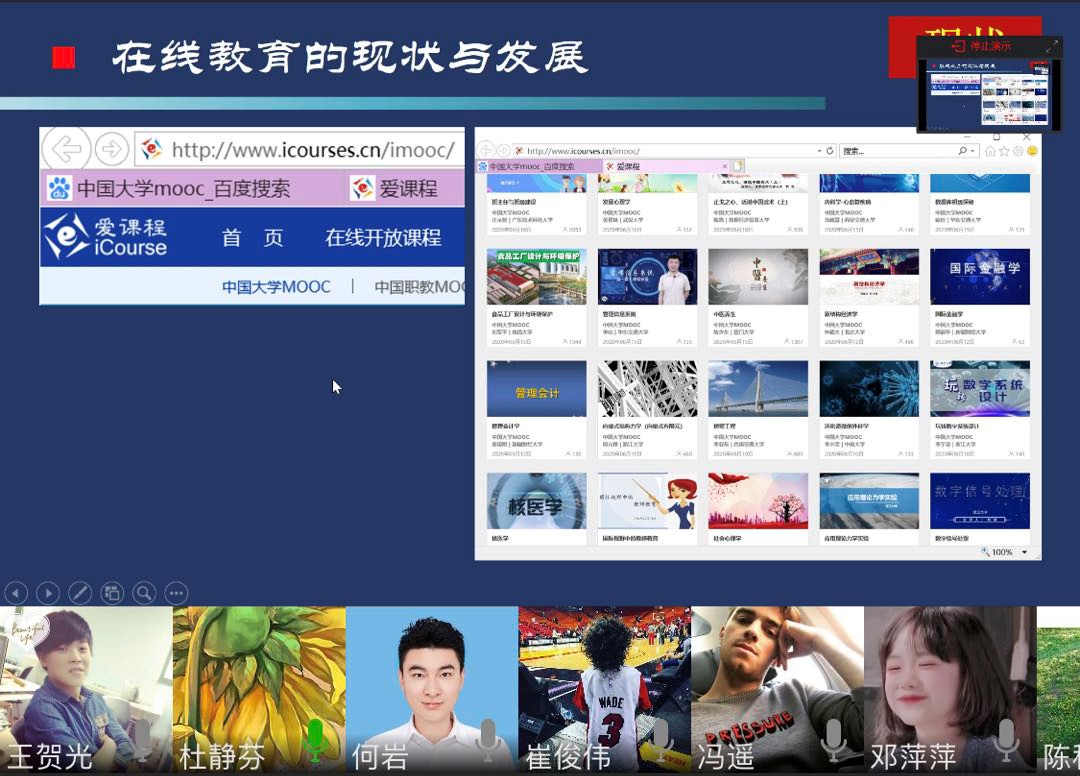Image resolution: width=1080 pixels, height=776 pixels.
Task: Click back arrow in the enlarged browser image
Action: coord(66,149)
